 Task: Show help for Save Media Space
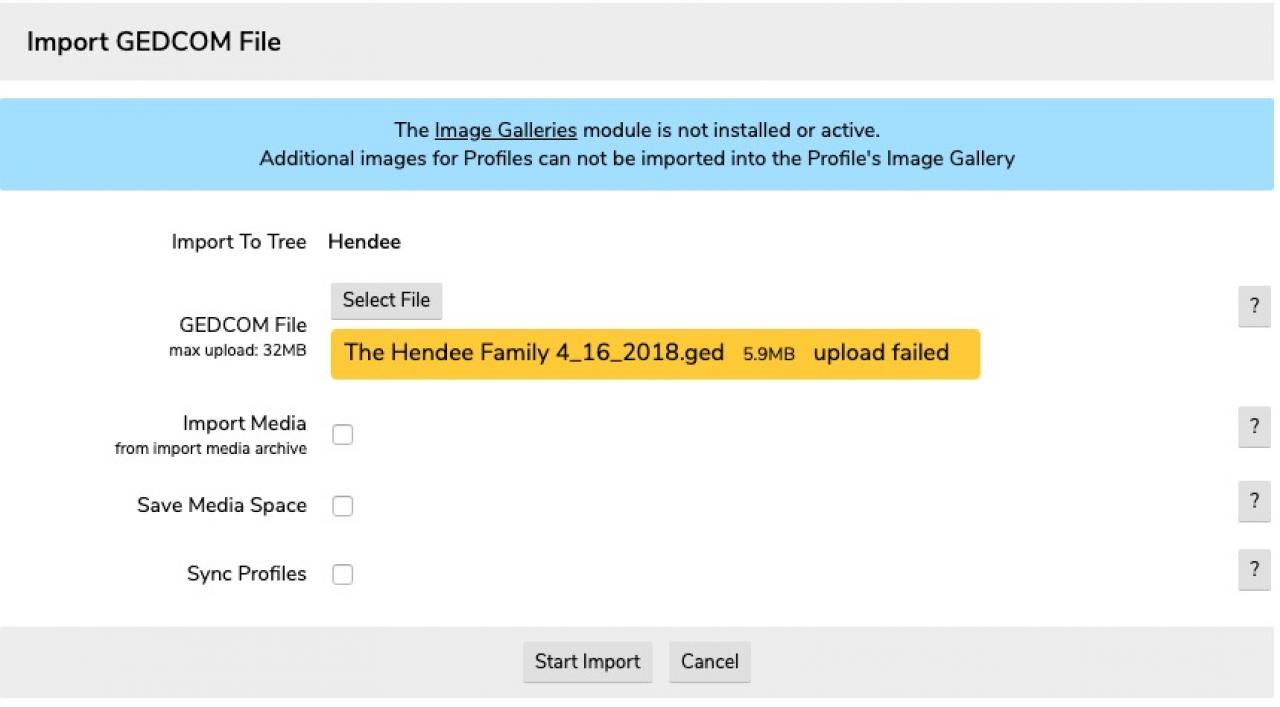coord(1254,500)
